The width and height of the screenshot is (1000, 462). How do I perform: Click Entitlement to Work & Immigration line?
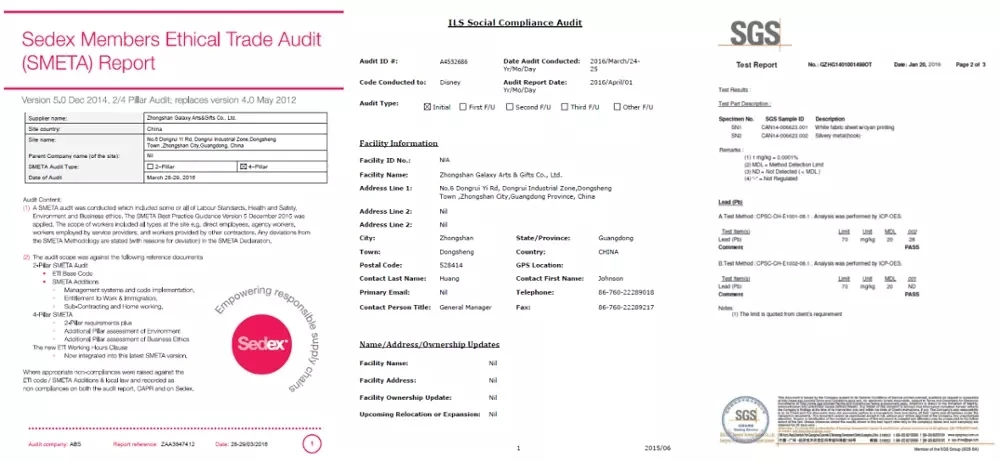click(110, 298)
